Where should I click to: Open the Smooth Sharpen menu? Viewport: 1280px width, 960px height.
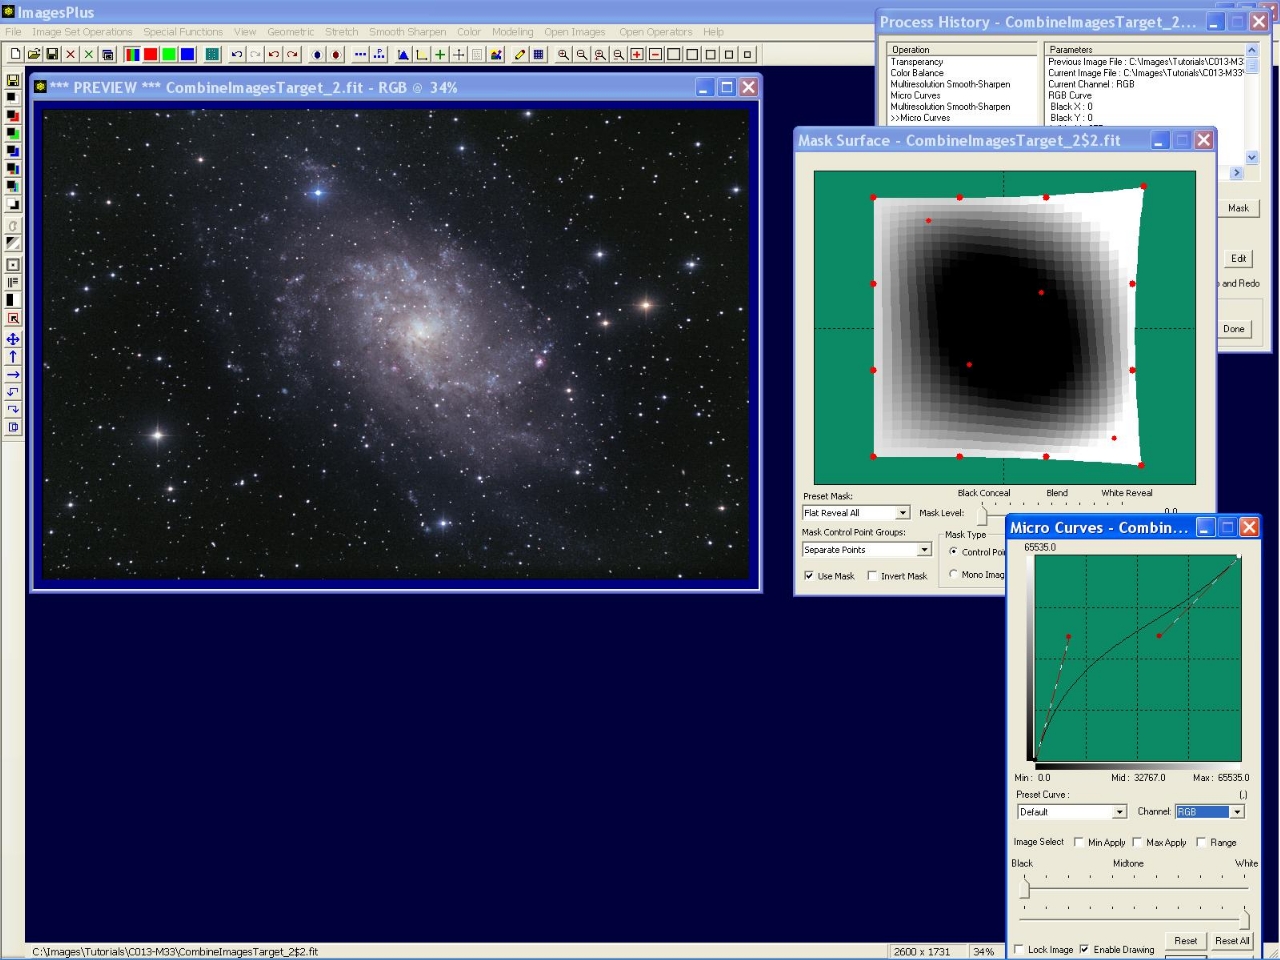[408, 32]
